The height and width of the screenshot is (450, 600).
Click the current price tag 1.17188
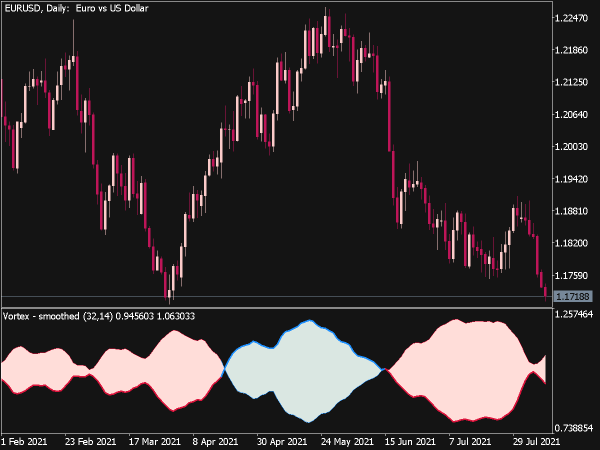tap(573, 297)
